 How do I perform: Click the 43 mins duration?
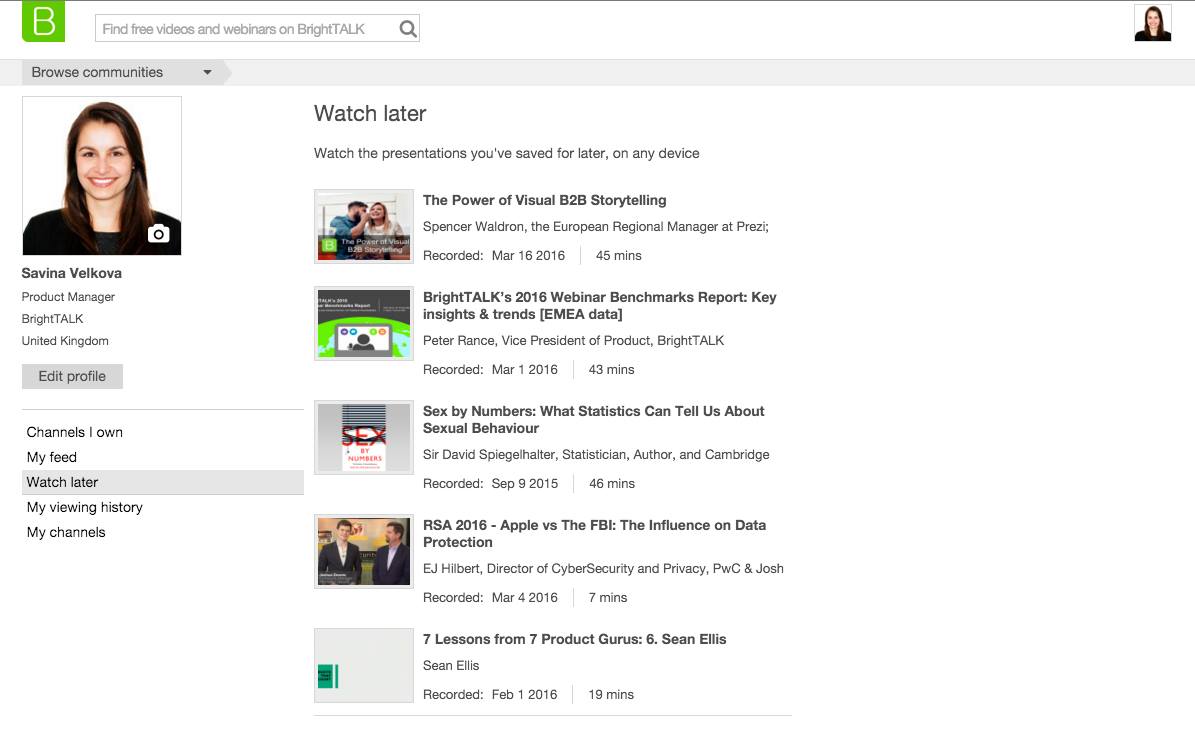[611, 370]
